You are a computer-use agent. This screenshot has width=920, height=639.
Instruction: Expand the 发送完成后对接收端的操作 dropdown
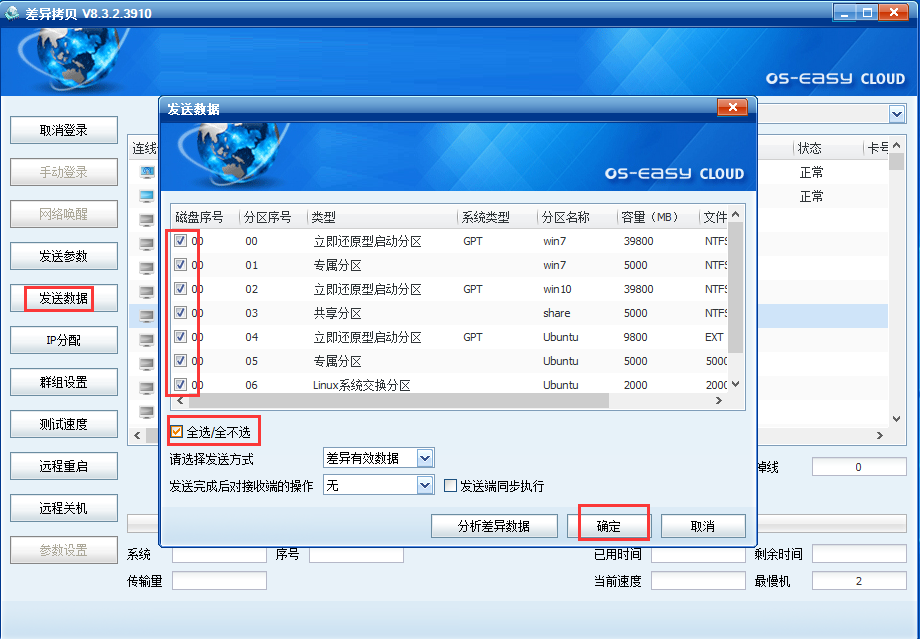pos(425,485)
